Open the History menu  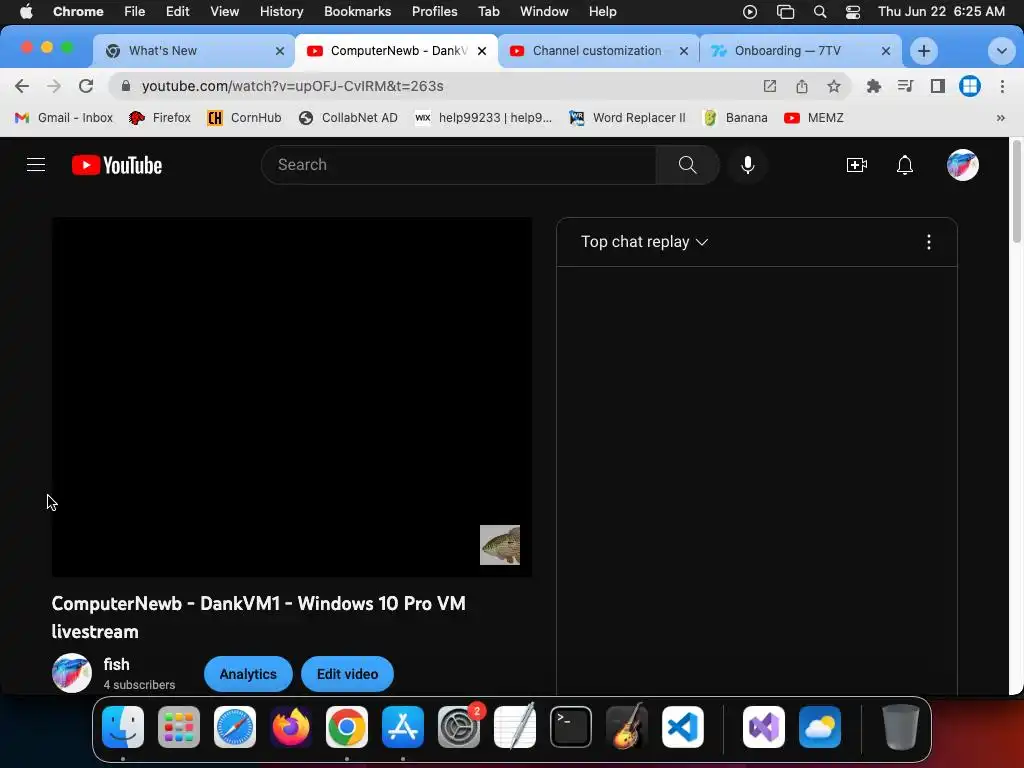[281, 12]
